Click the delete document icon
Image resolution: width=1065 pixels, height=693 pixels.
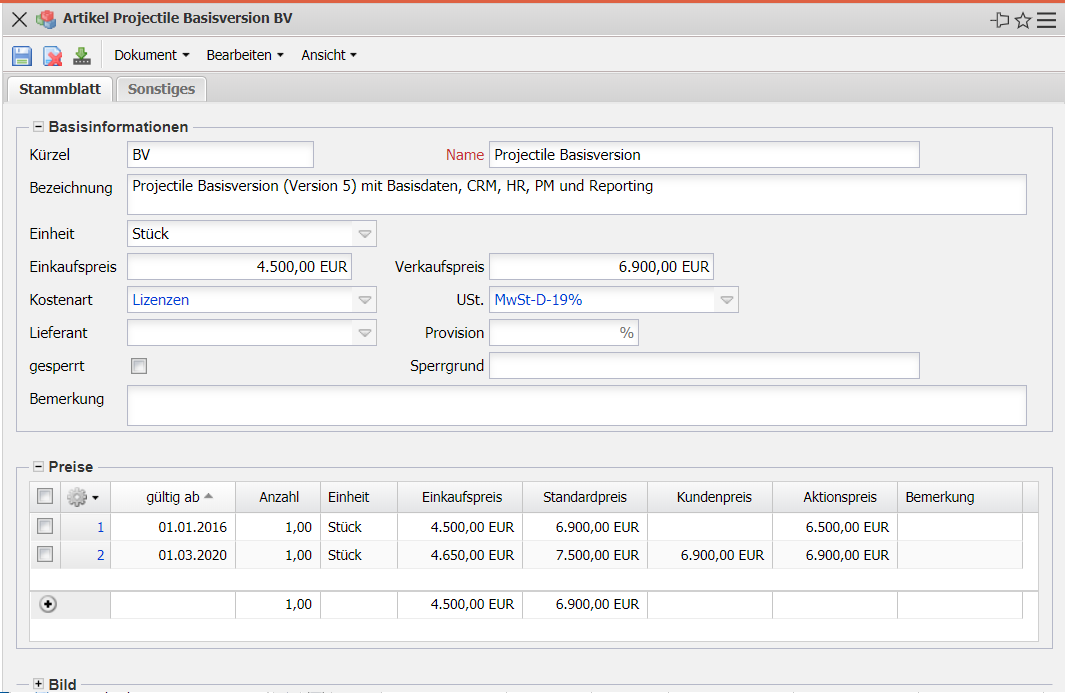(x=52, y=56)
